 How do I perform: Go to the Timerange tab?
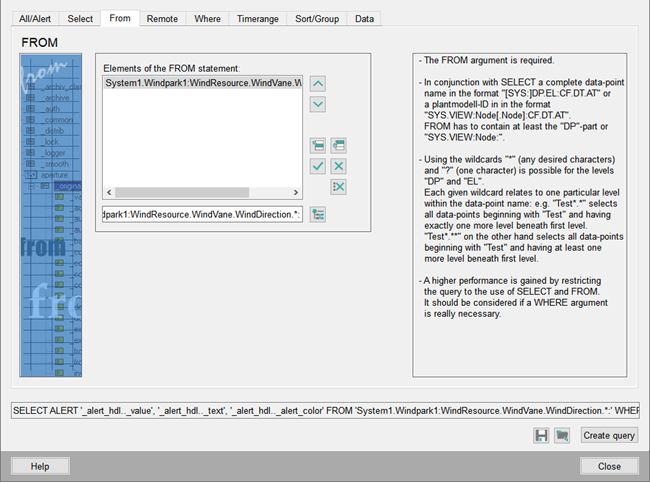tap(258, 19)
